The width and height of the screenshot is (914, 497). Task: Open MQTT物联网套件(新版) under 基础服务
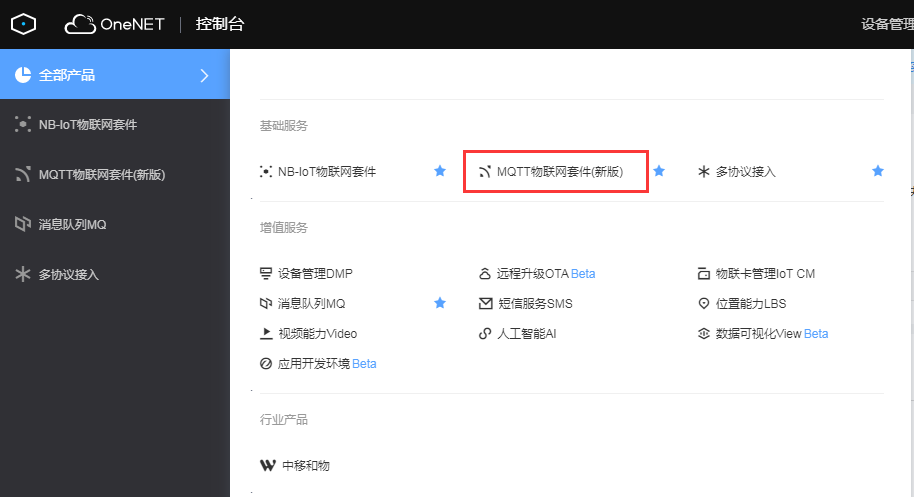[560, 171]
